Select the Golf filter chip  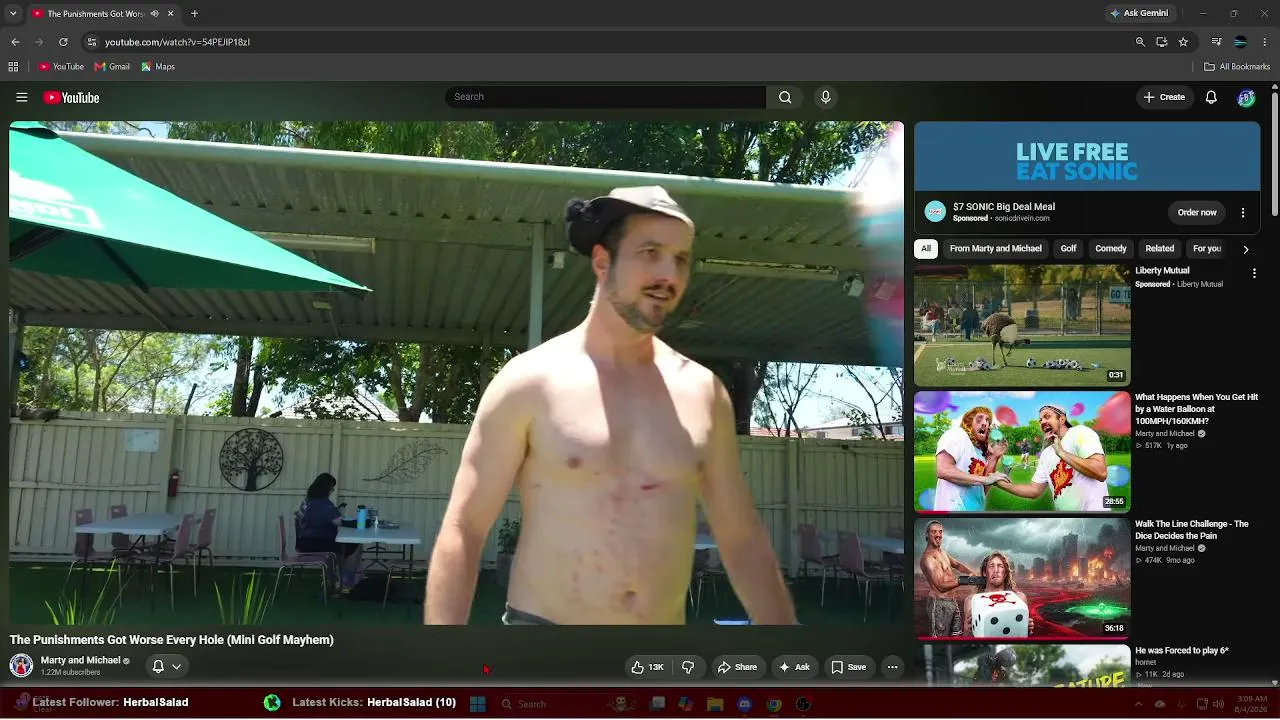coord(1069,249)
